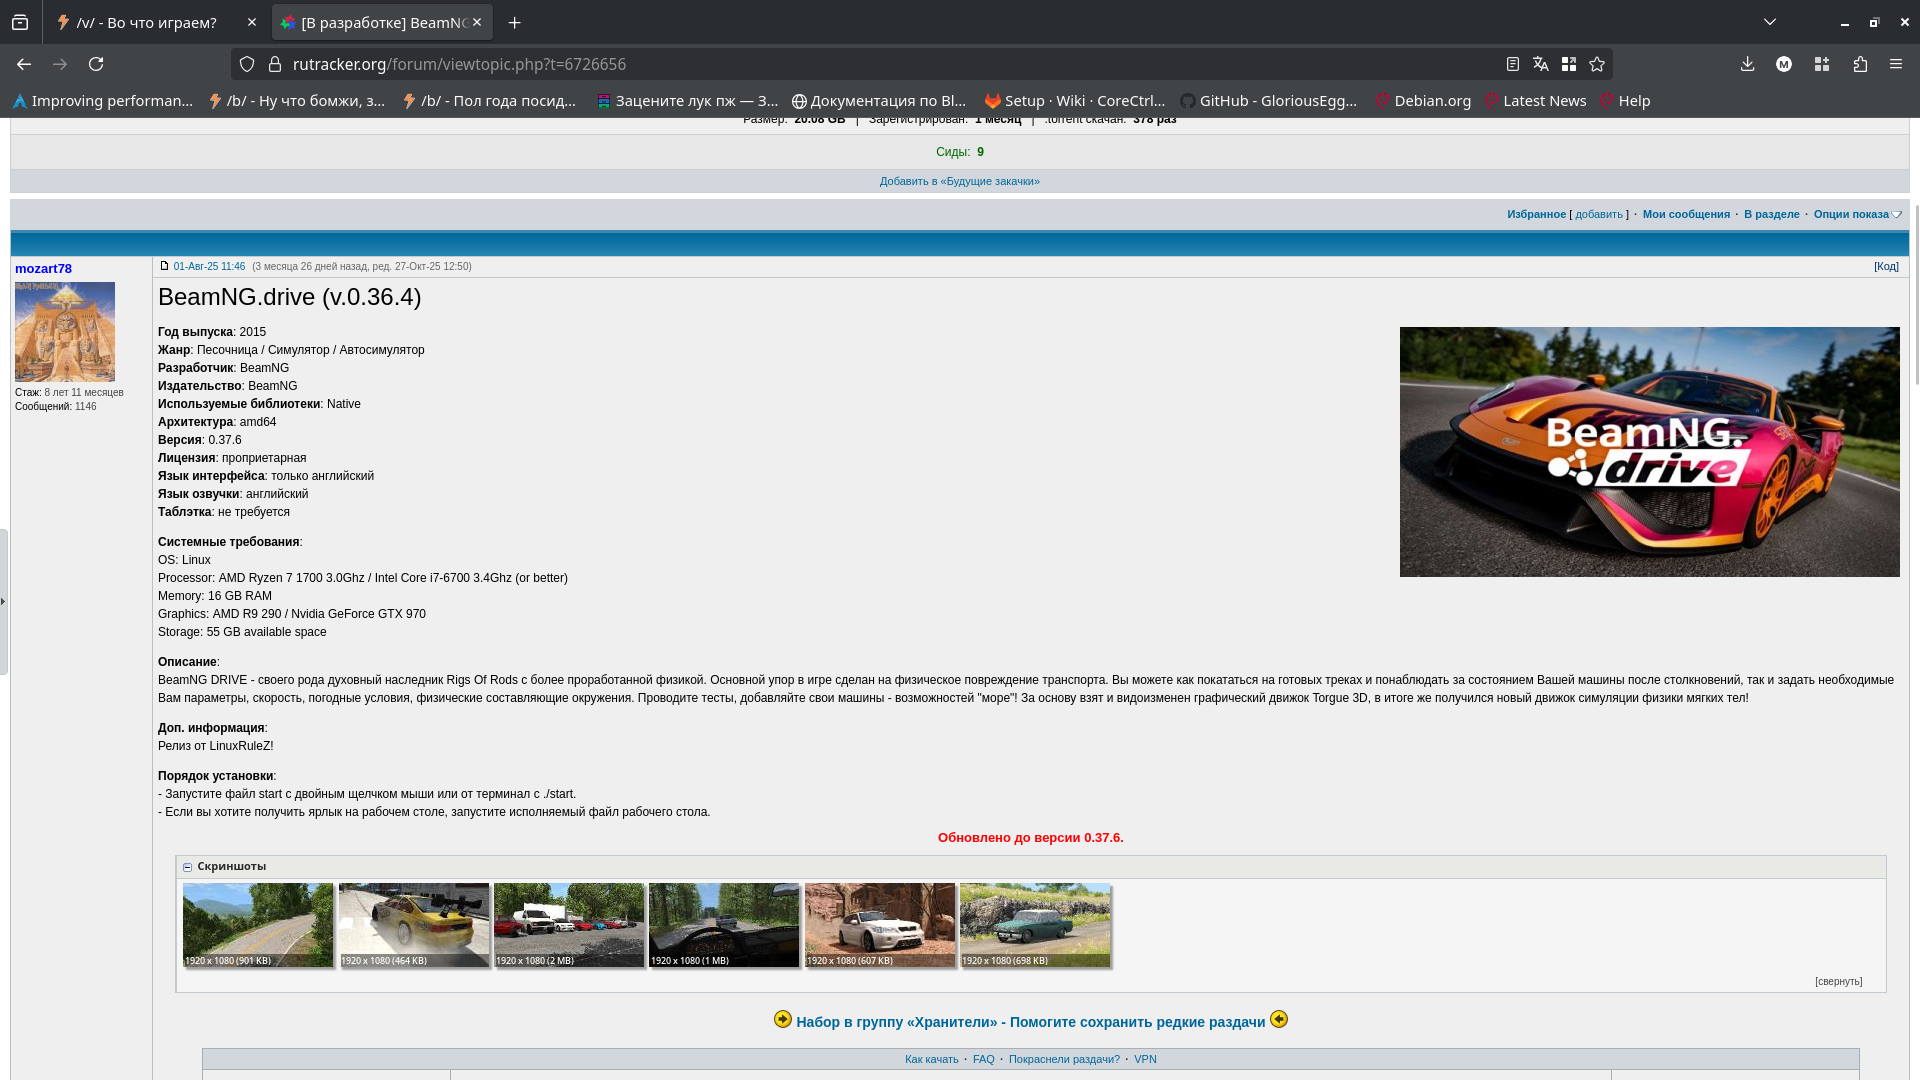Click Добавить в Будущие закачки link
Viewport: 1920px width, 1080px height.
(x=959, y=181)
